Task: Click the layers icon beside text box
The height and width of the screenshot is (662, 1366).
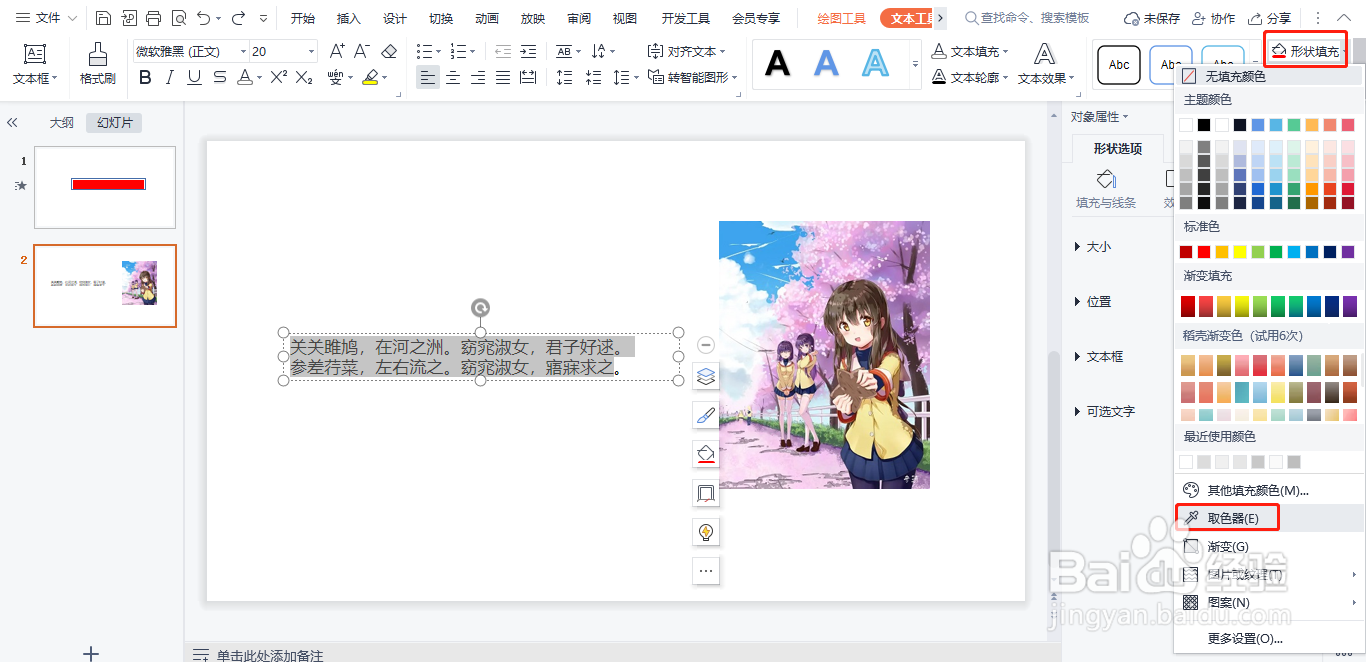Action: (706, 377)
